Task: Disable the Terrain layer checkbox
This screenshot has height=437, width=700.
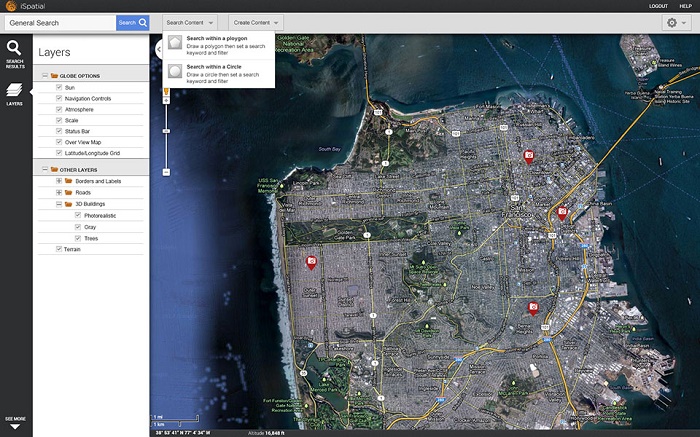Action: (59, 248)
